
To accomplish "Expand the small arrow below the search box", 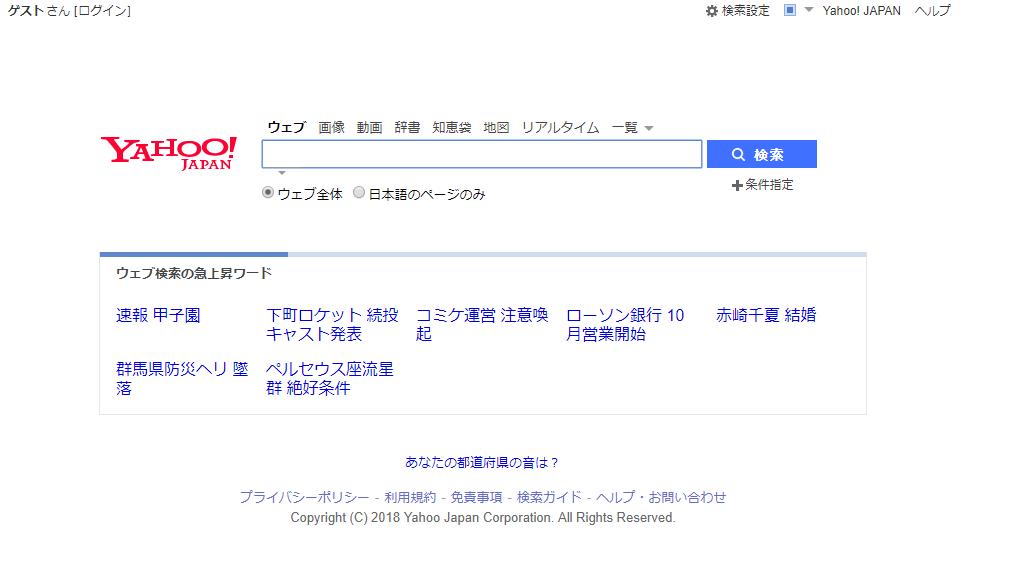I will 282,173.
